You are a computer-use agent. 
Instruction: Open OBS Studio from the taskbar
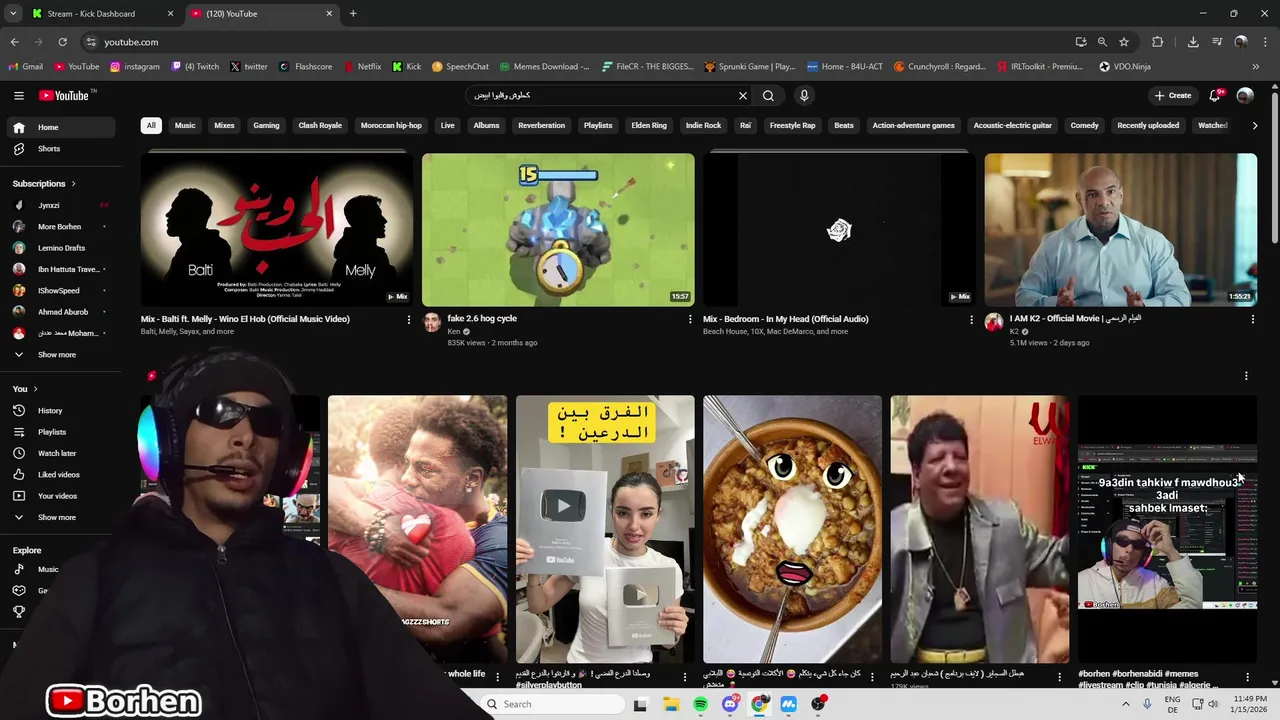coord(818,704)
